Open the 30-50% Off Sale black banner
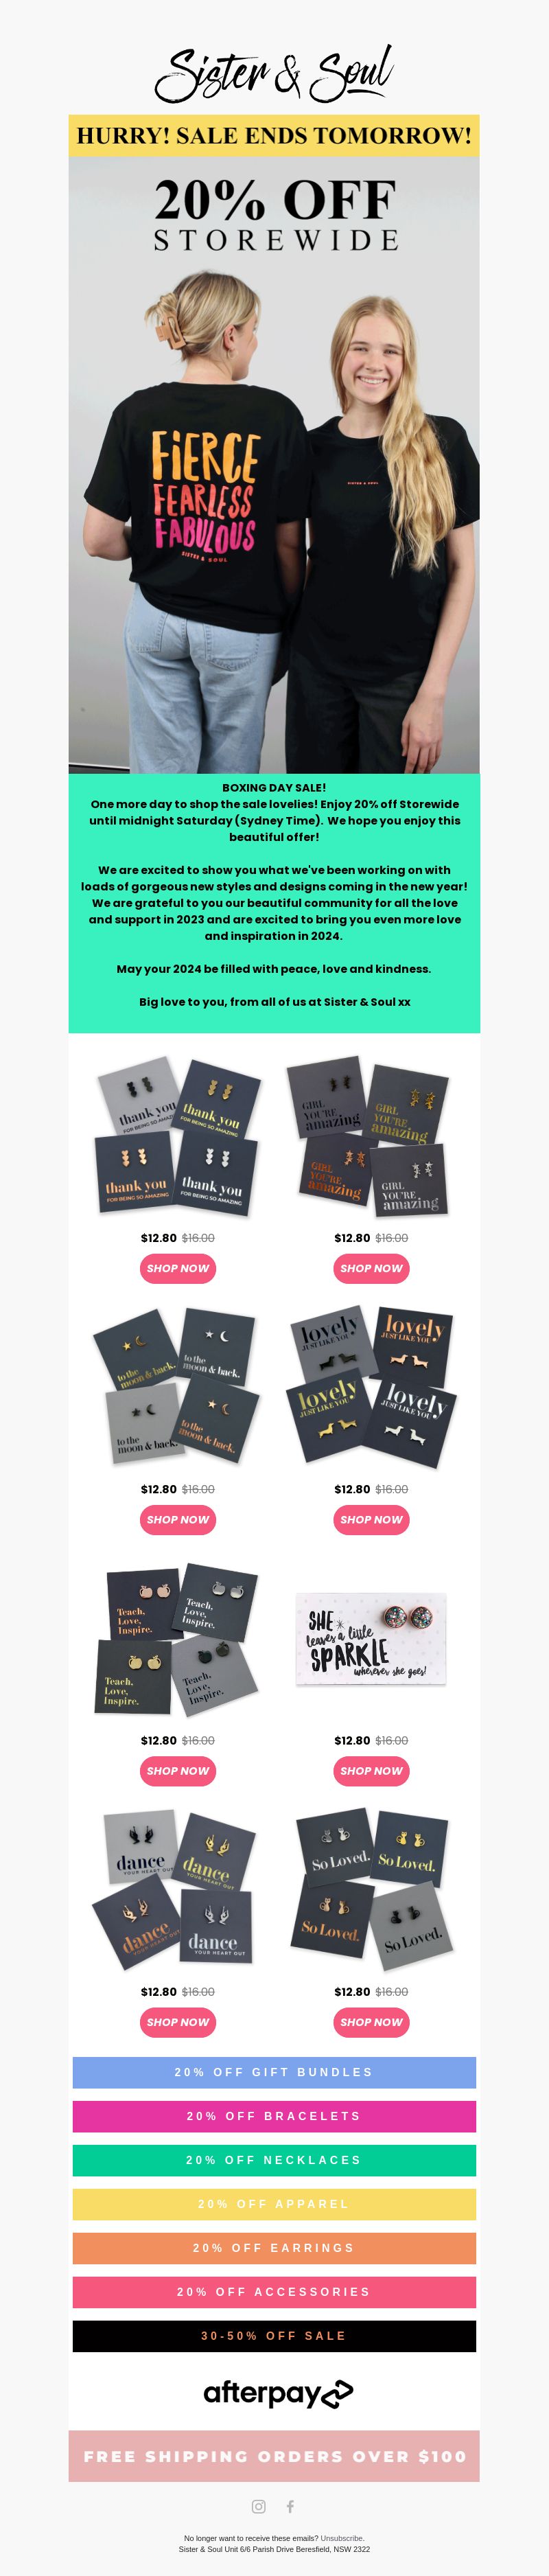 pos(274,2336)
